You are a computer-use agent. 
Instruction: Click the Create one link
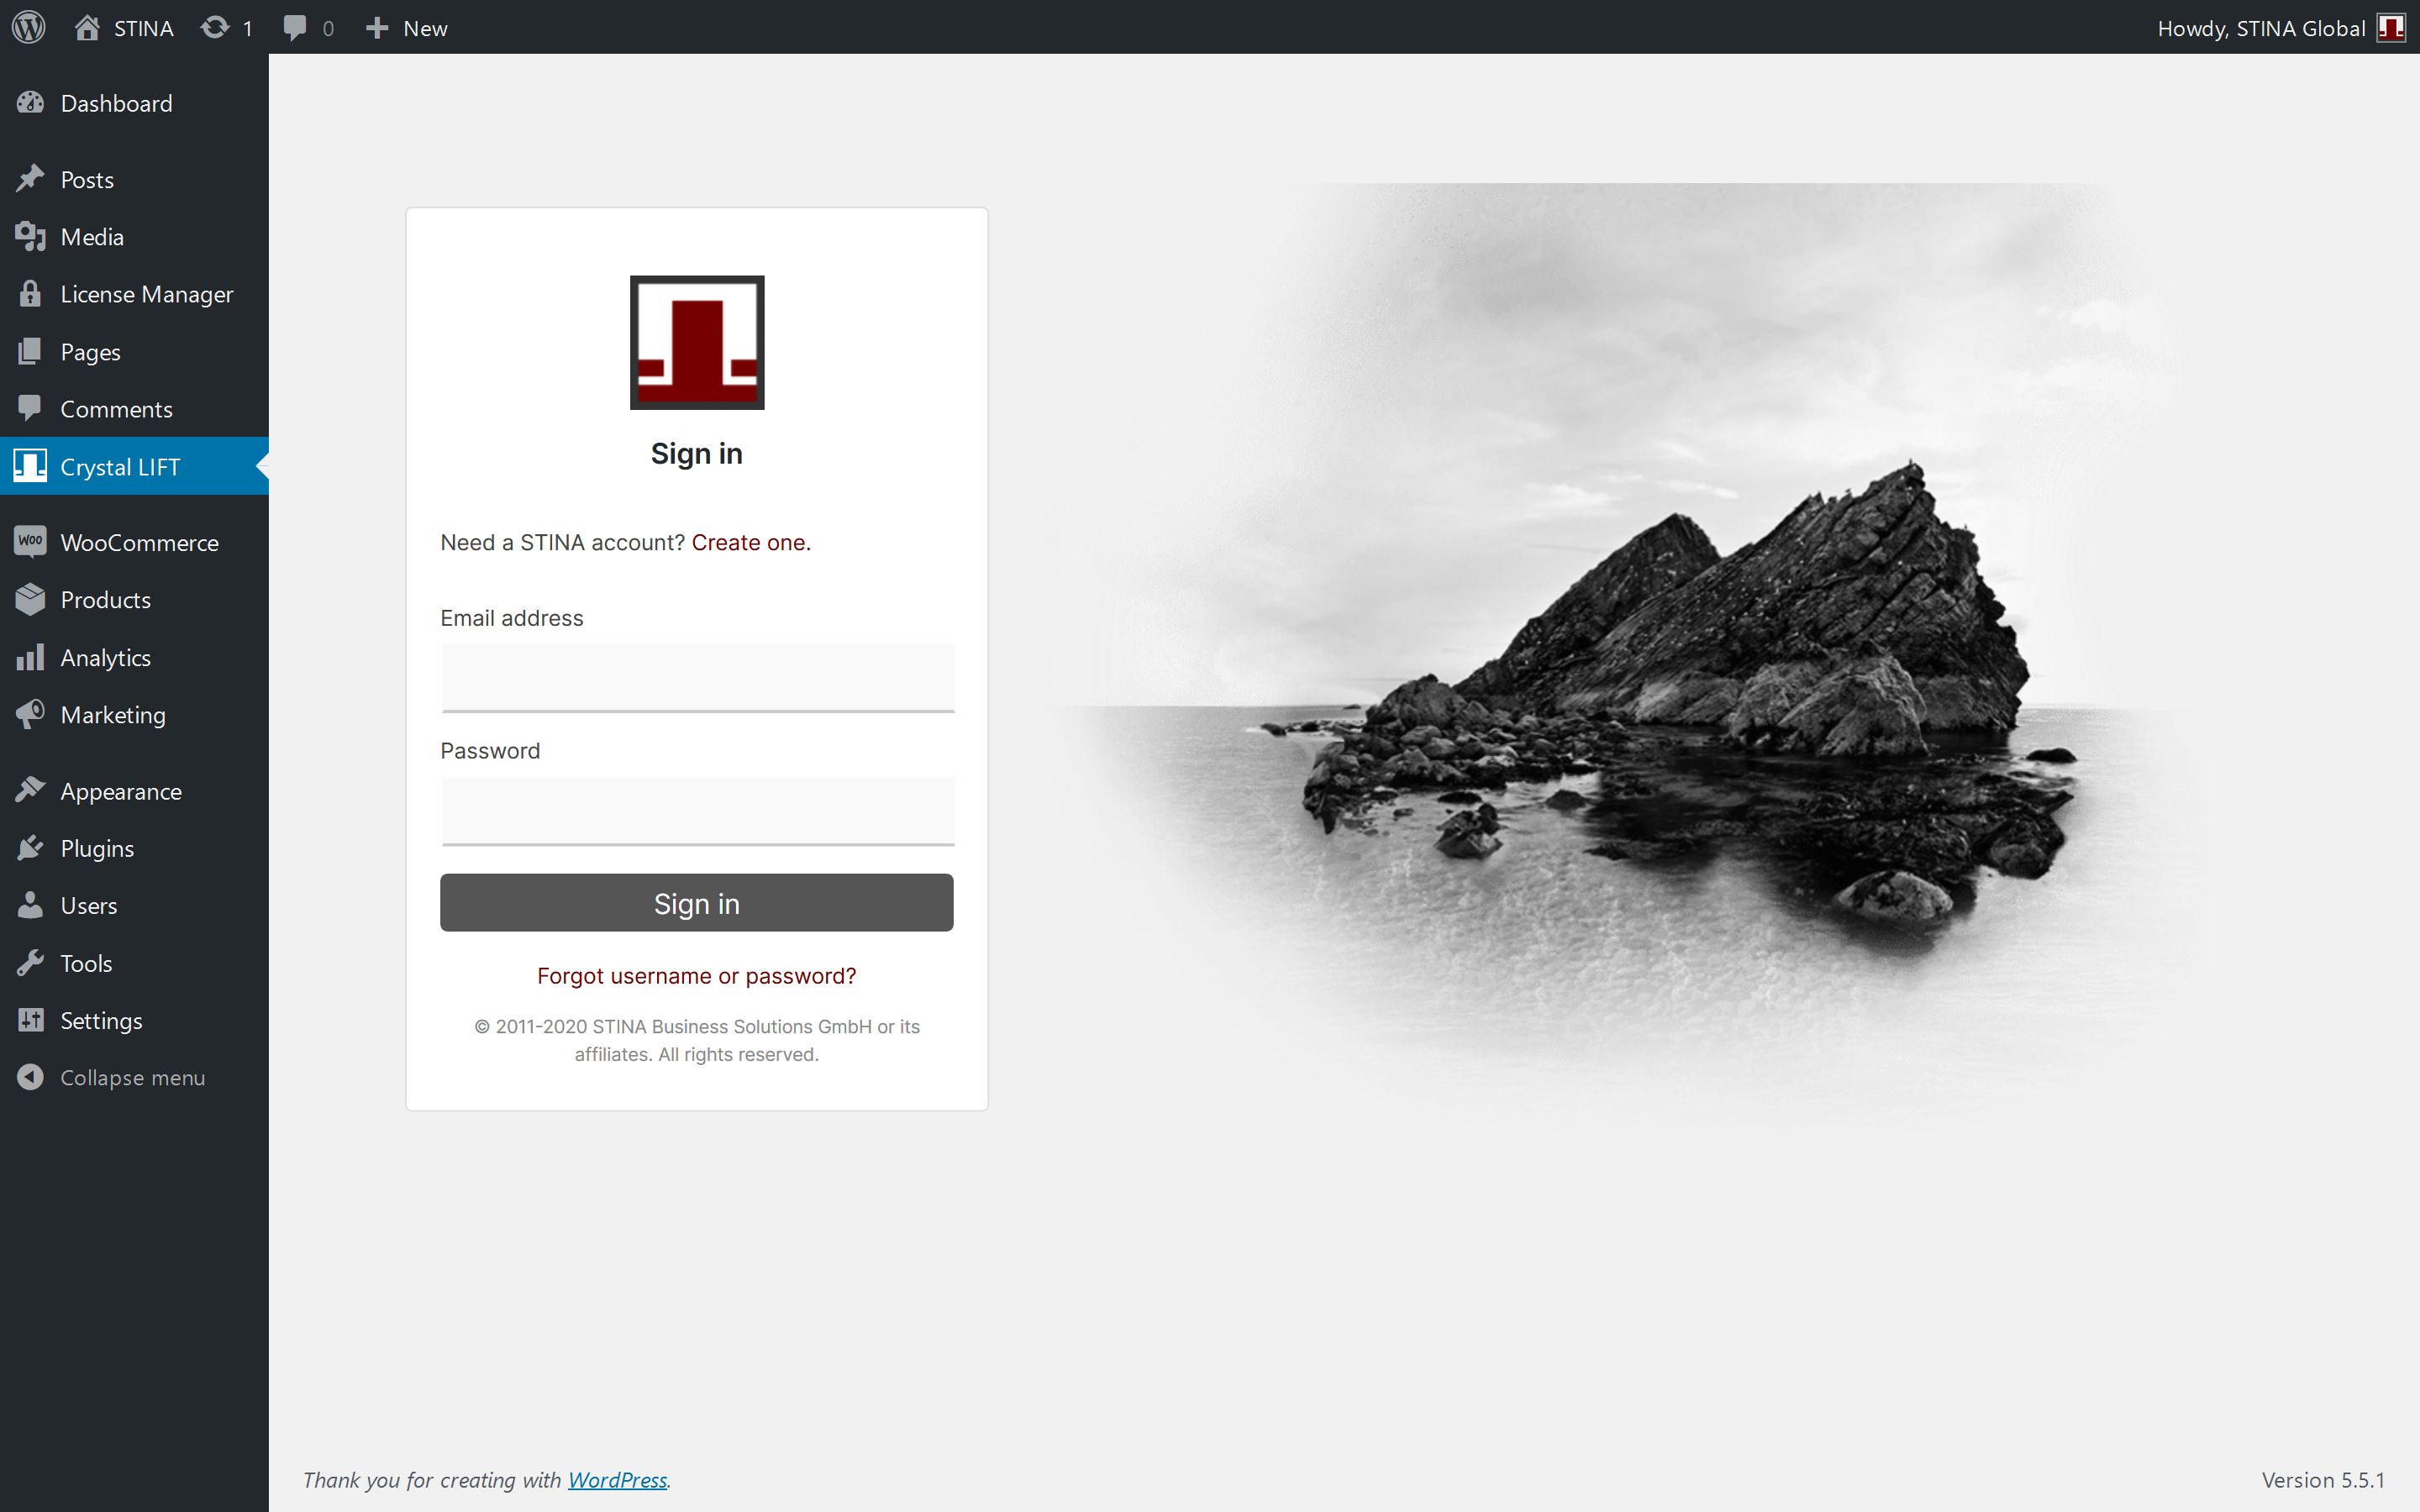click(x=751, y=542)
